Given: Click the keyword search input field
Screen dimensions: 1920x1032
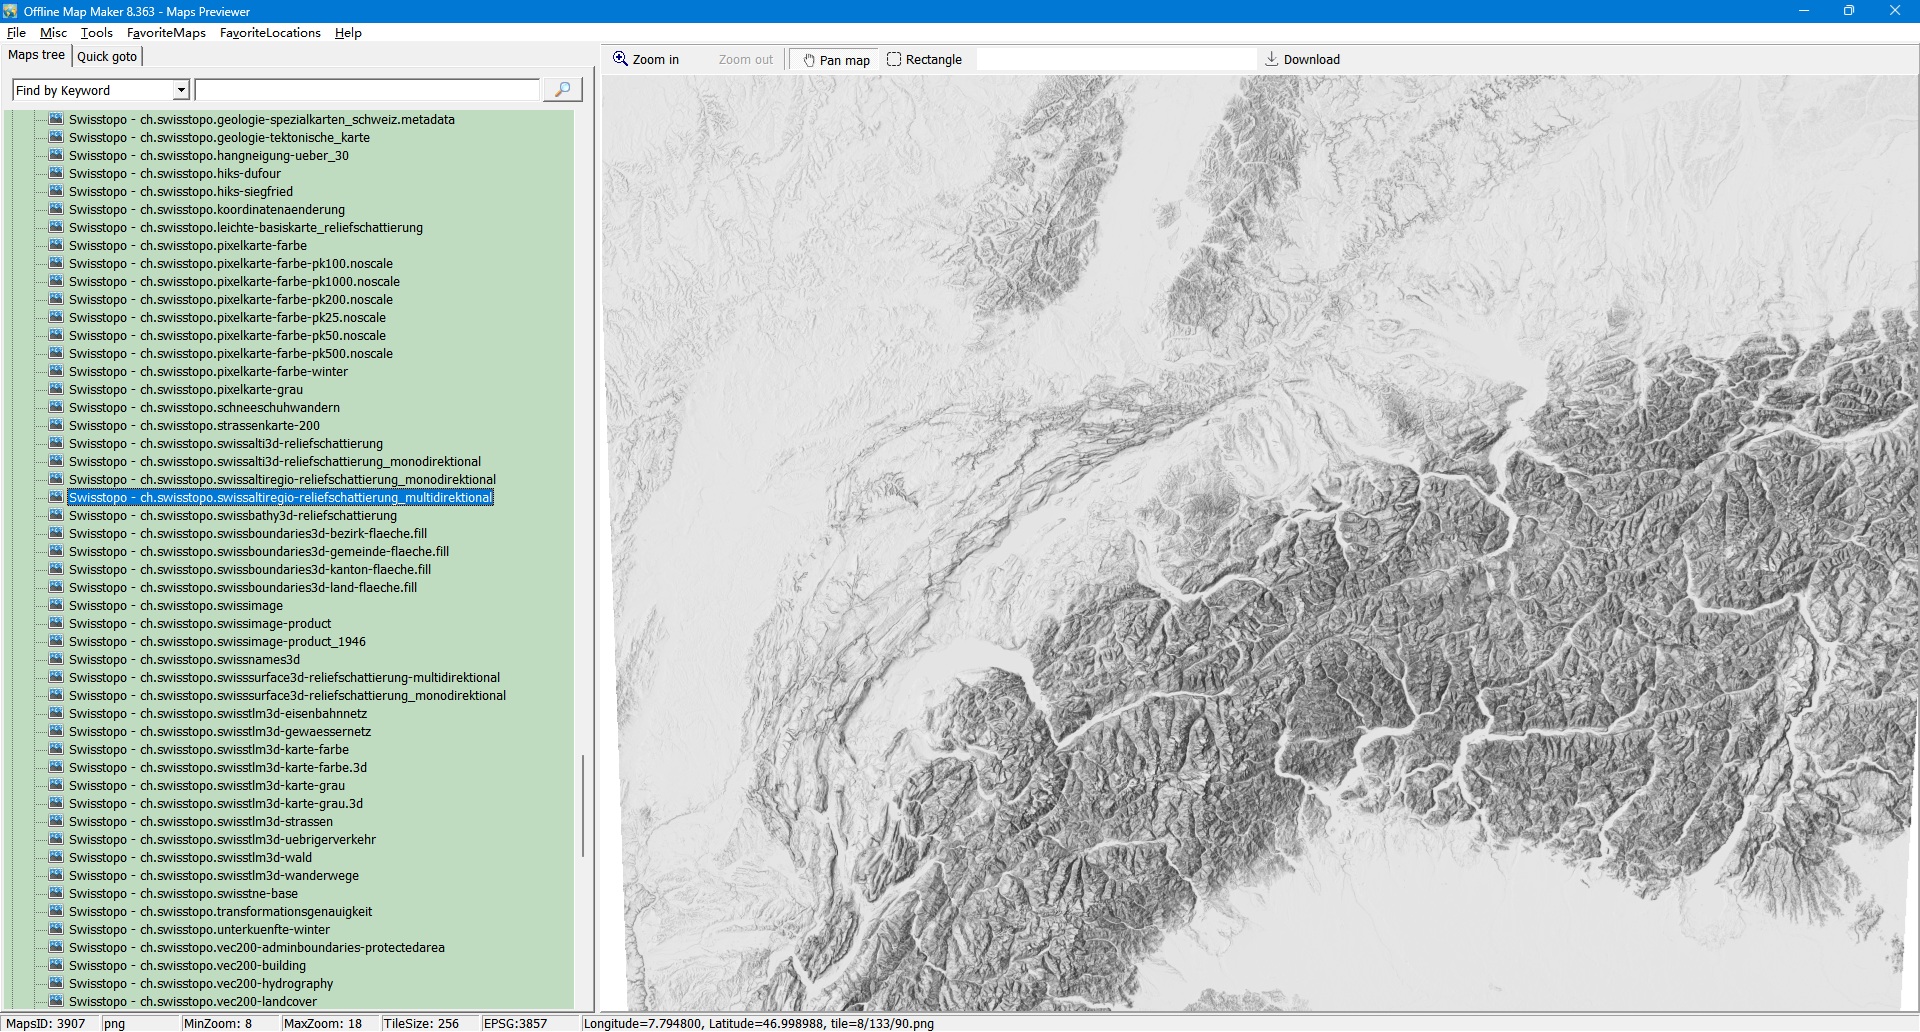Looking at the screenshot, I should pos(367,90).
